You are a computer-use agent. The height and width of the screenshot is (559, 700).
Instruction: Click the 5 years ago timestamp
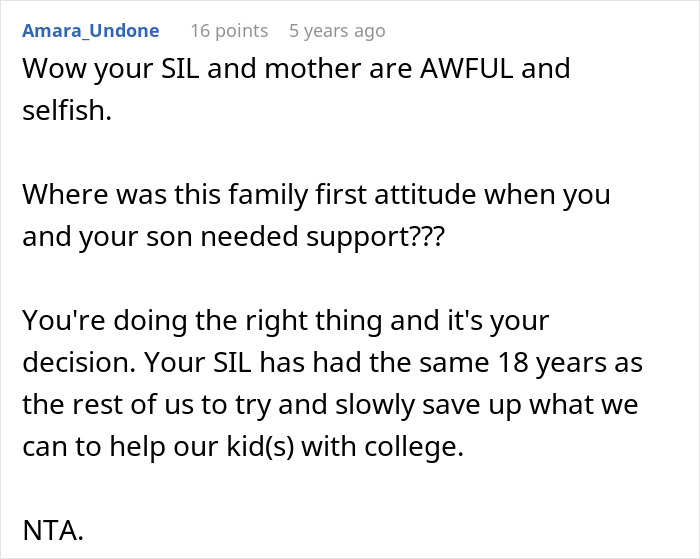tap(337, 31)
